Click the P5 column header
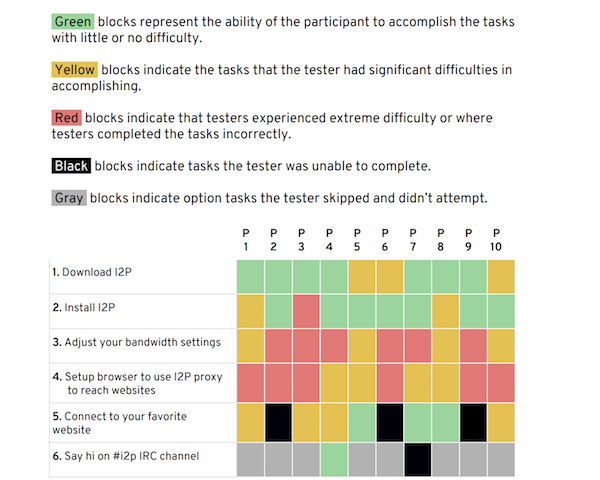The height and width of the screenshot is (480, 600). coord(357,239)
